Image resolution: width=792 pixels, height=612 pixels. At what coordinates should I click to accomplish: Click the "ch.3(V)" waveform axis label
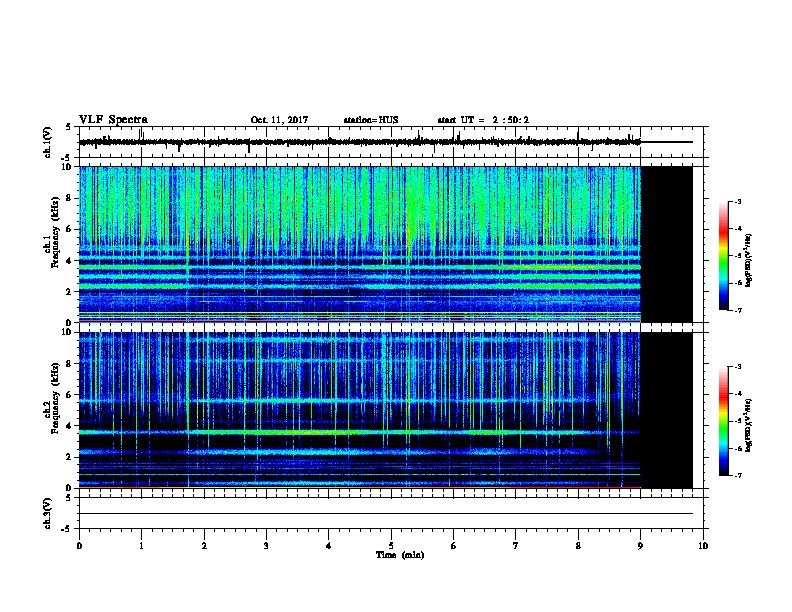[x=48, y=513]
